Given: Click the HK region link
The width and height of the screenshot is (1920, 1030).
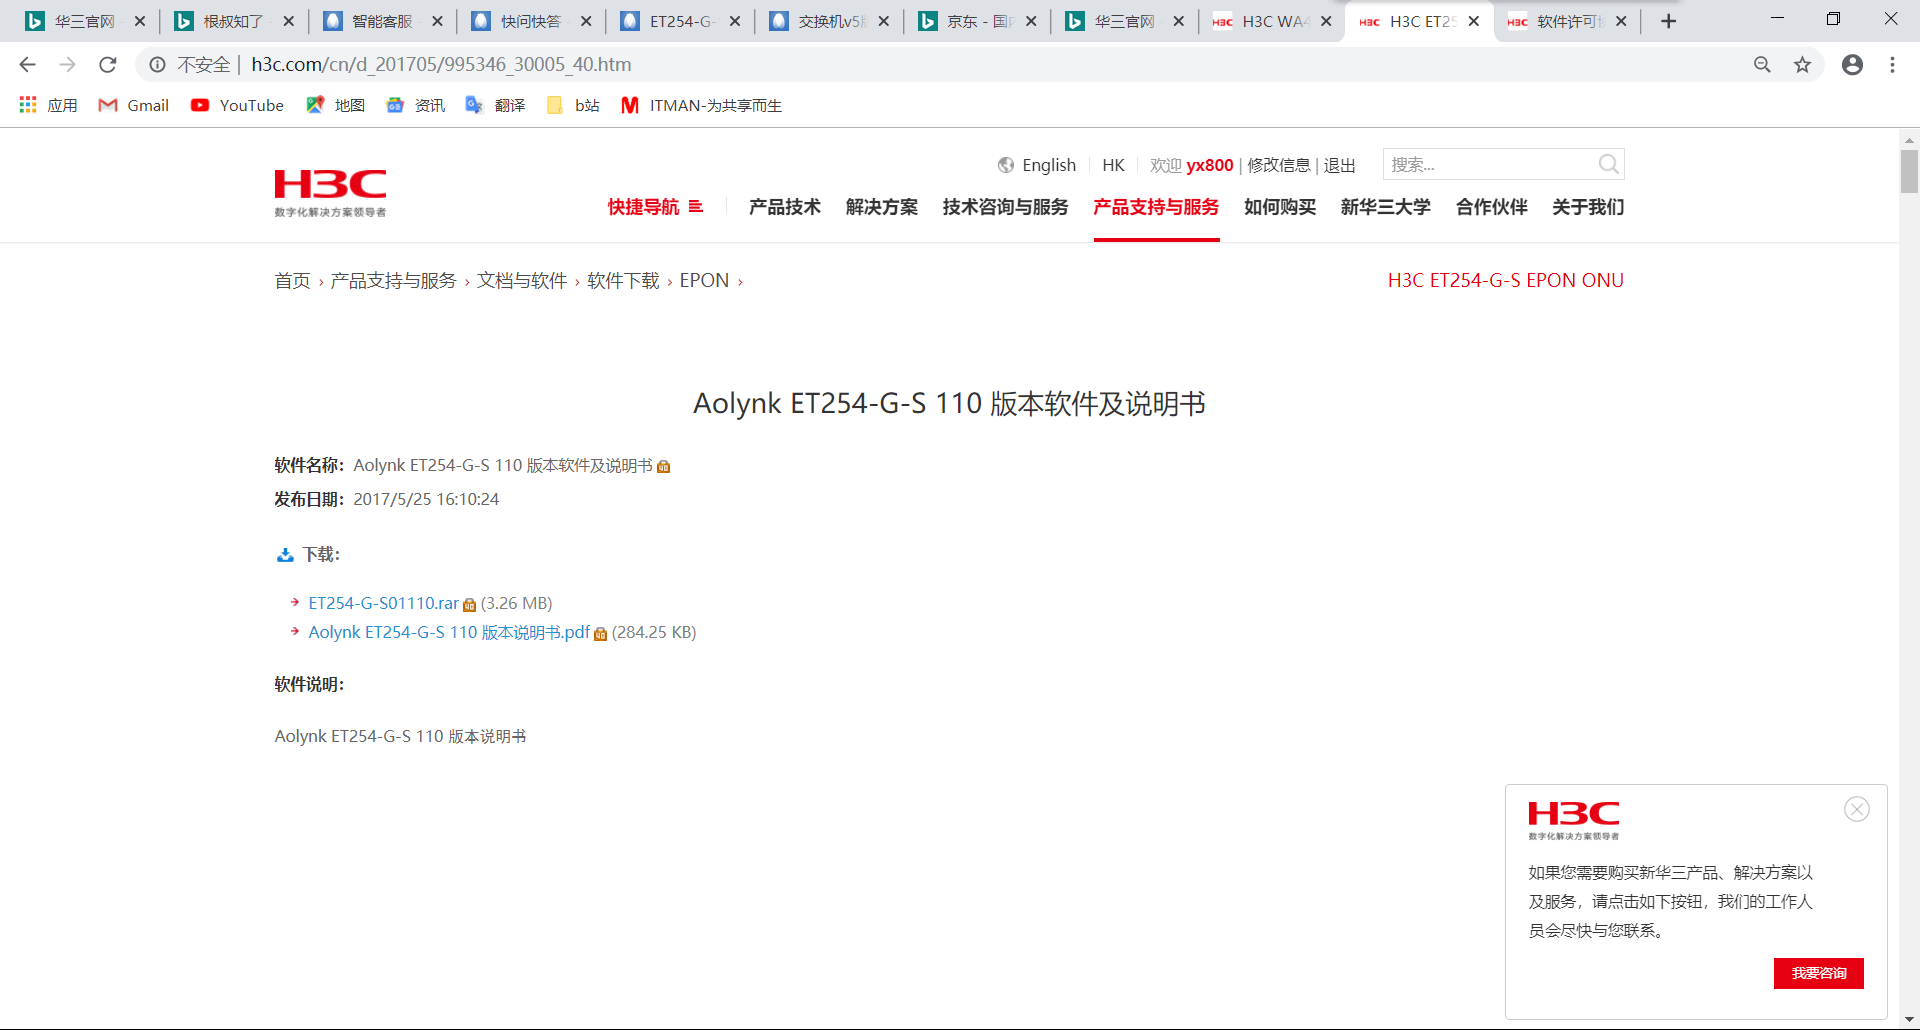Looking at the screenshot, I should tap(1113, 165).
